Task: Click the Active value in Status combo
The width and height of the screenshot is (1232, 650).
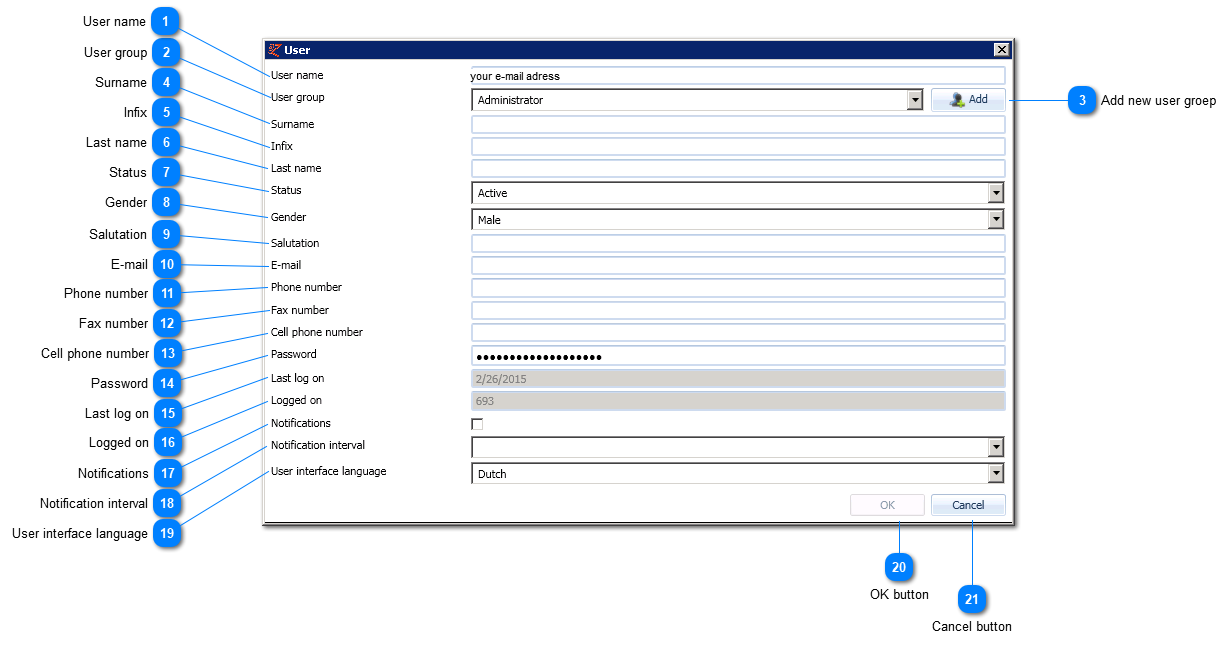Action: pos(493,193)
